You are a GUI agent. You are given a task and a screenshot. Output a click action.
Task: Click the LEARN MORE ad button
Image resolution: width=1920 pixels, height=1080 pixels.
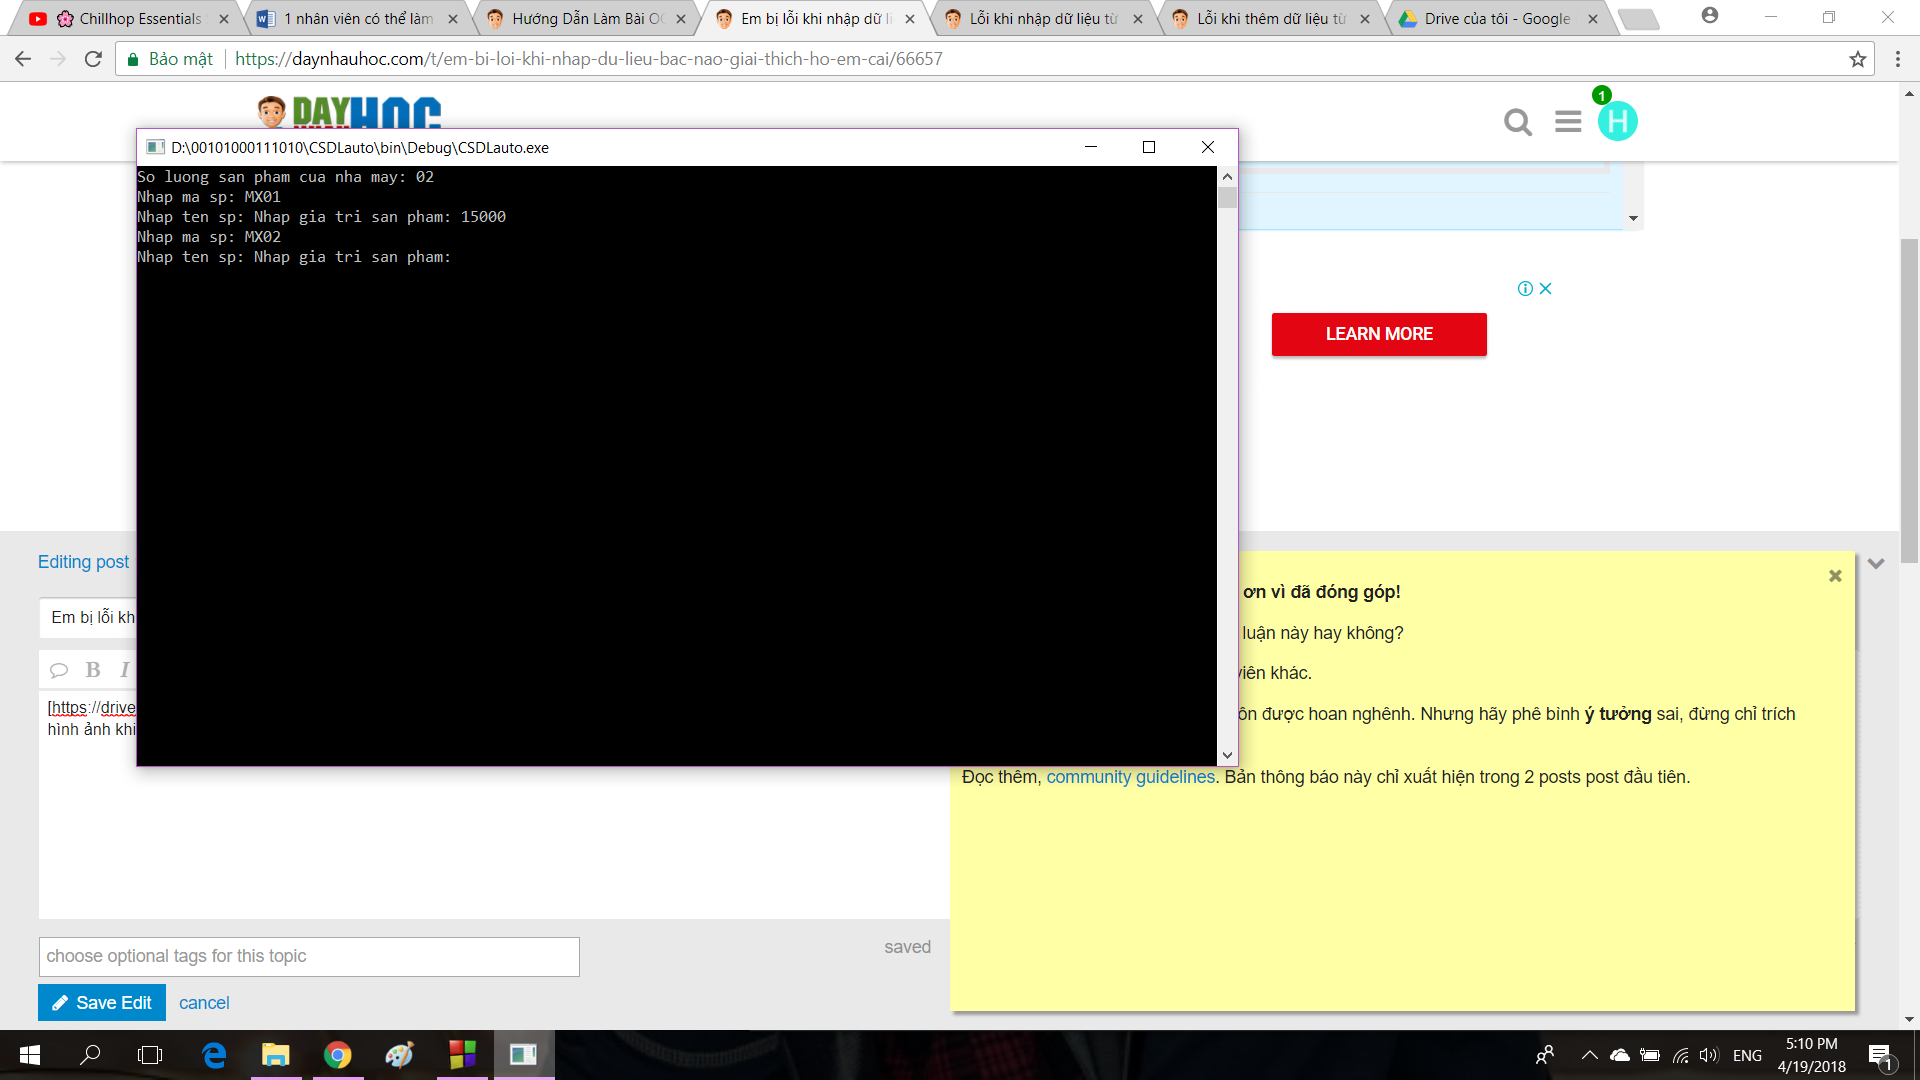[x=1379, y=334]
